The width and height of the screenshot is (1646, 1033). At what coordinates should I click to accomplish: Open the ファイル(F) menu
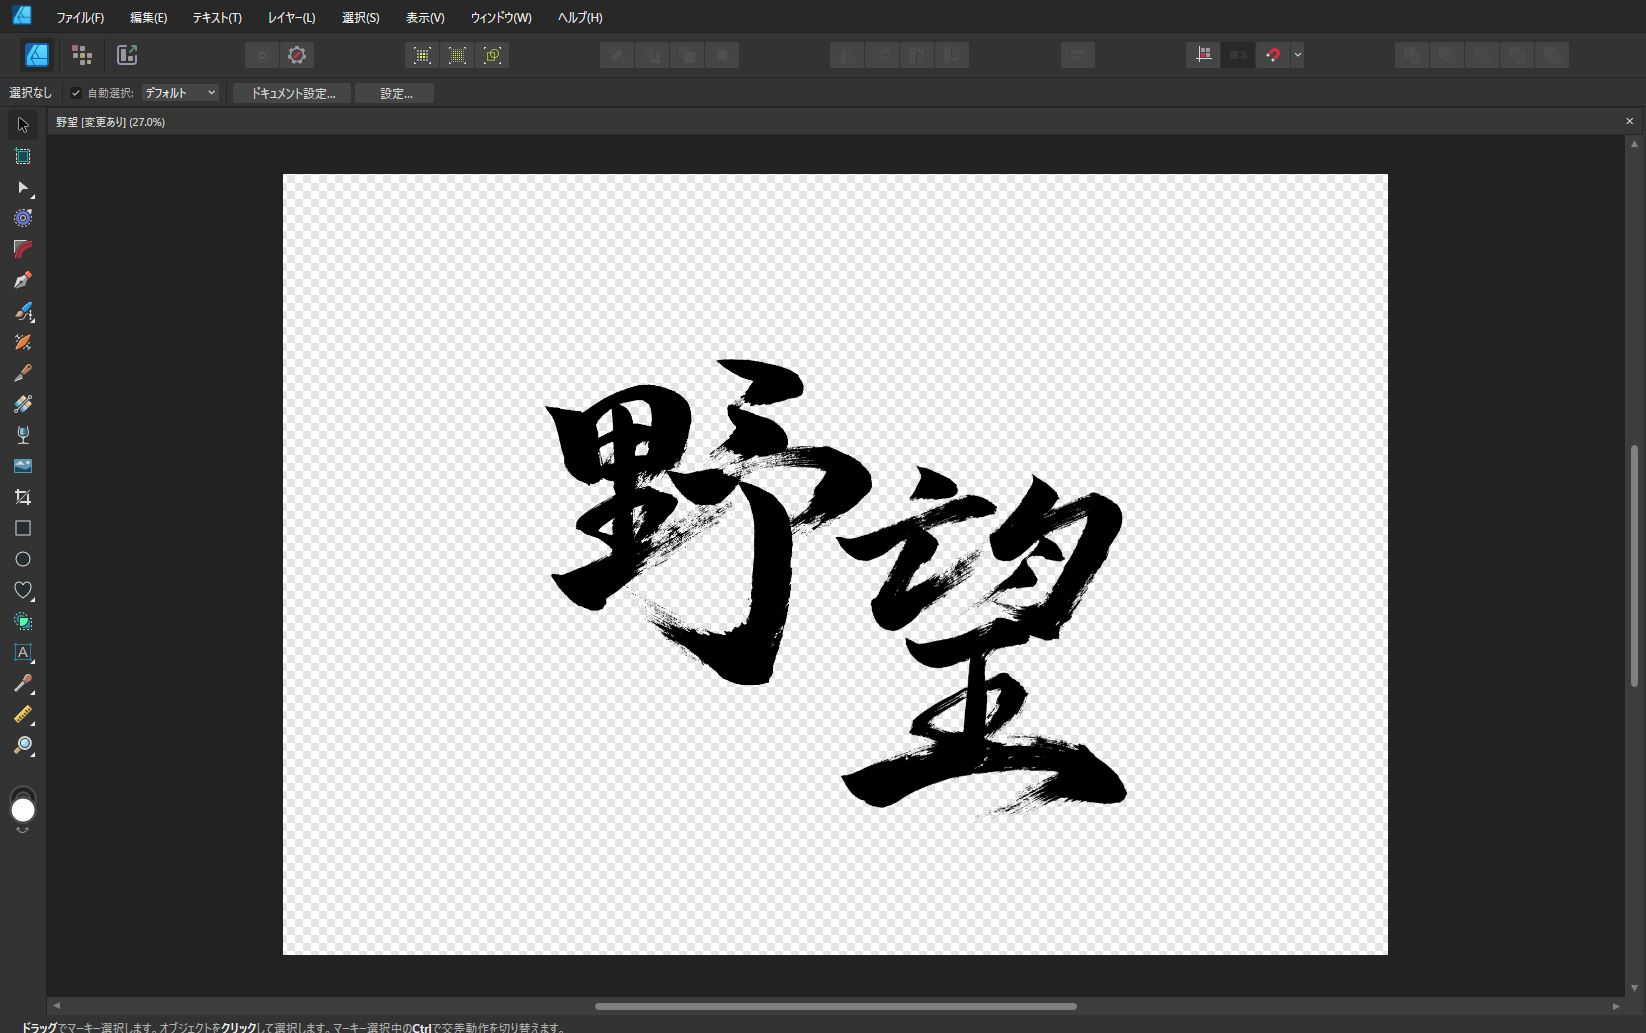point(80,18)
